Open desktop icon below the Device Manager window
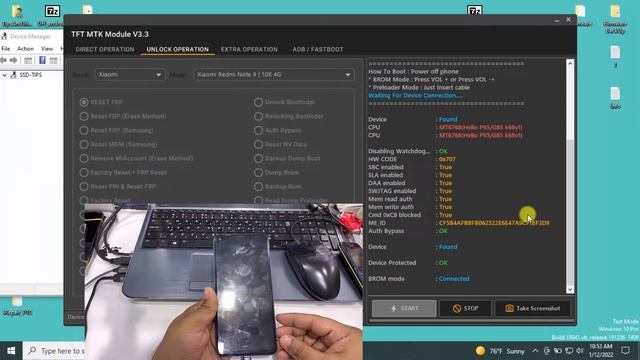Viewport: 640px width, 360px height. tap(17, 306)
